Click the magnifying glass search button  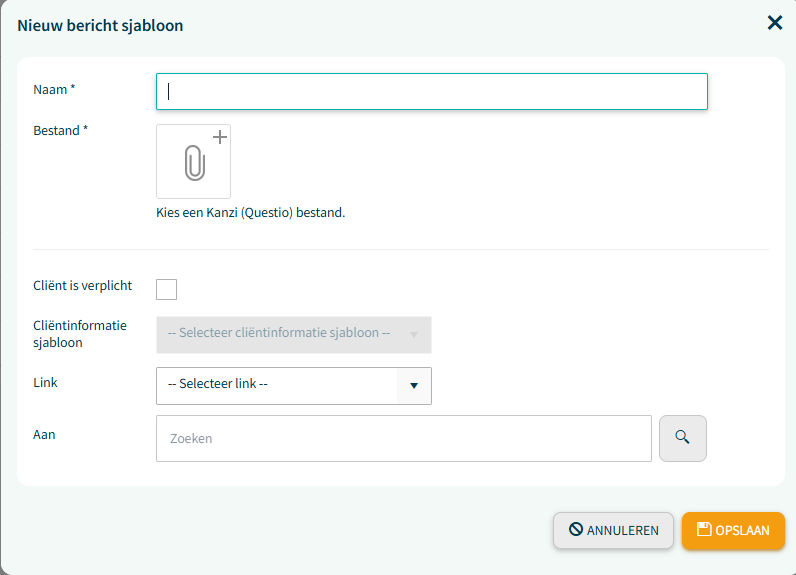[x=683, y=438]
